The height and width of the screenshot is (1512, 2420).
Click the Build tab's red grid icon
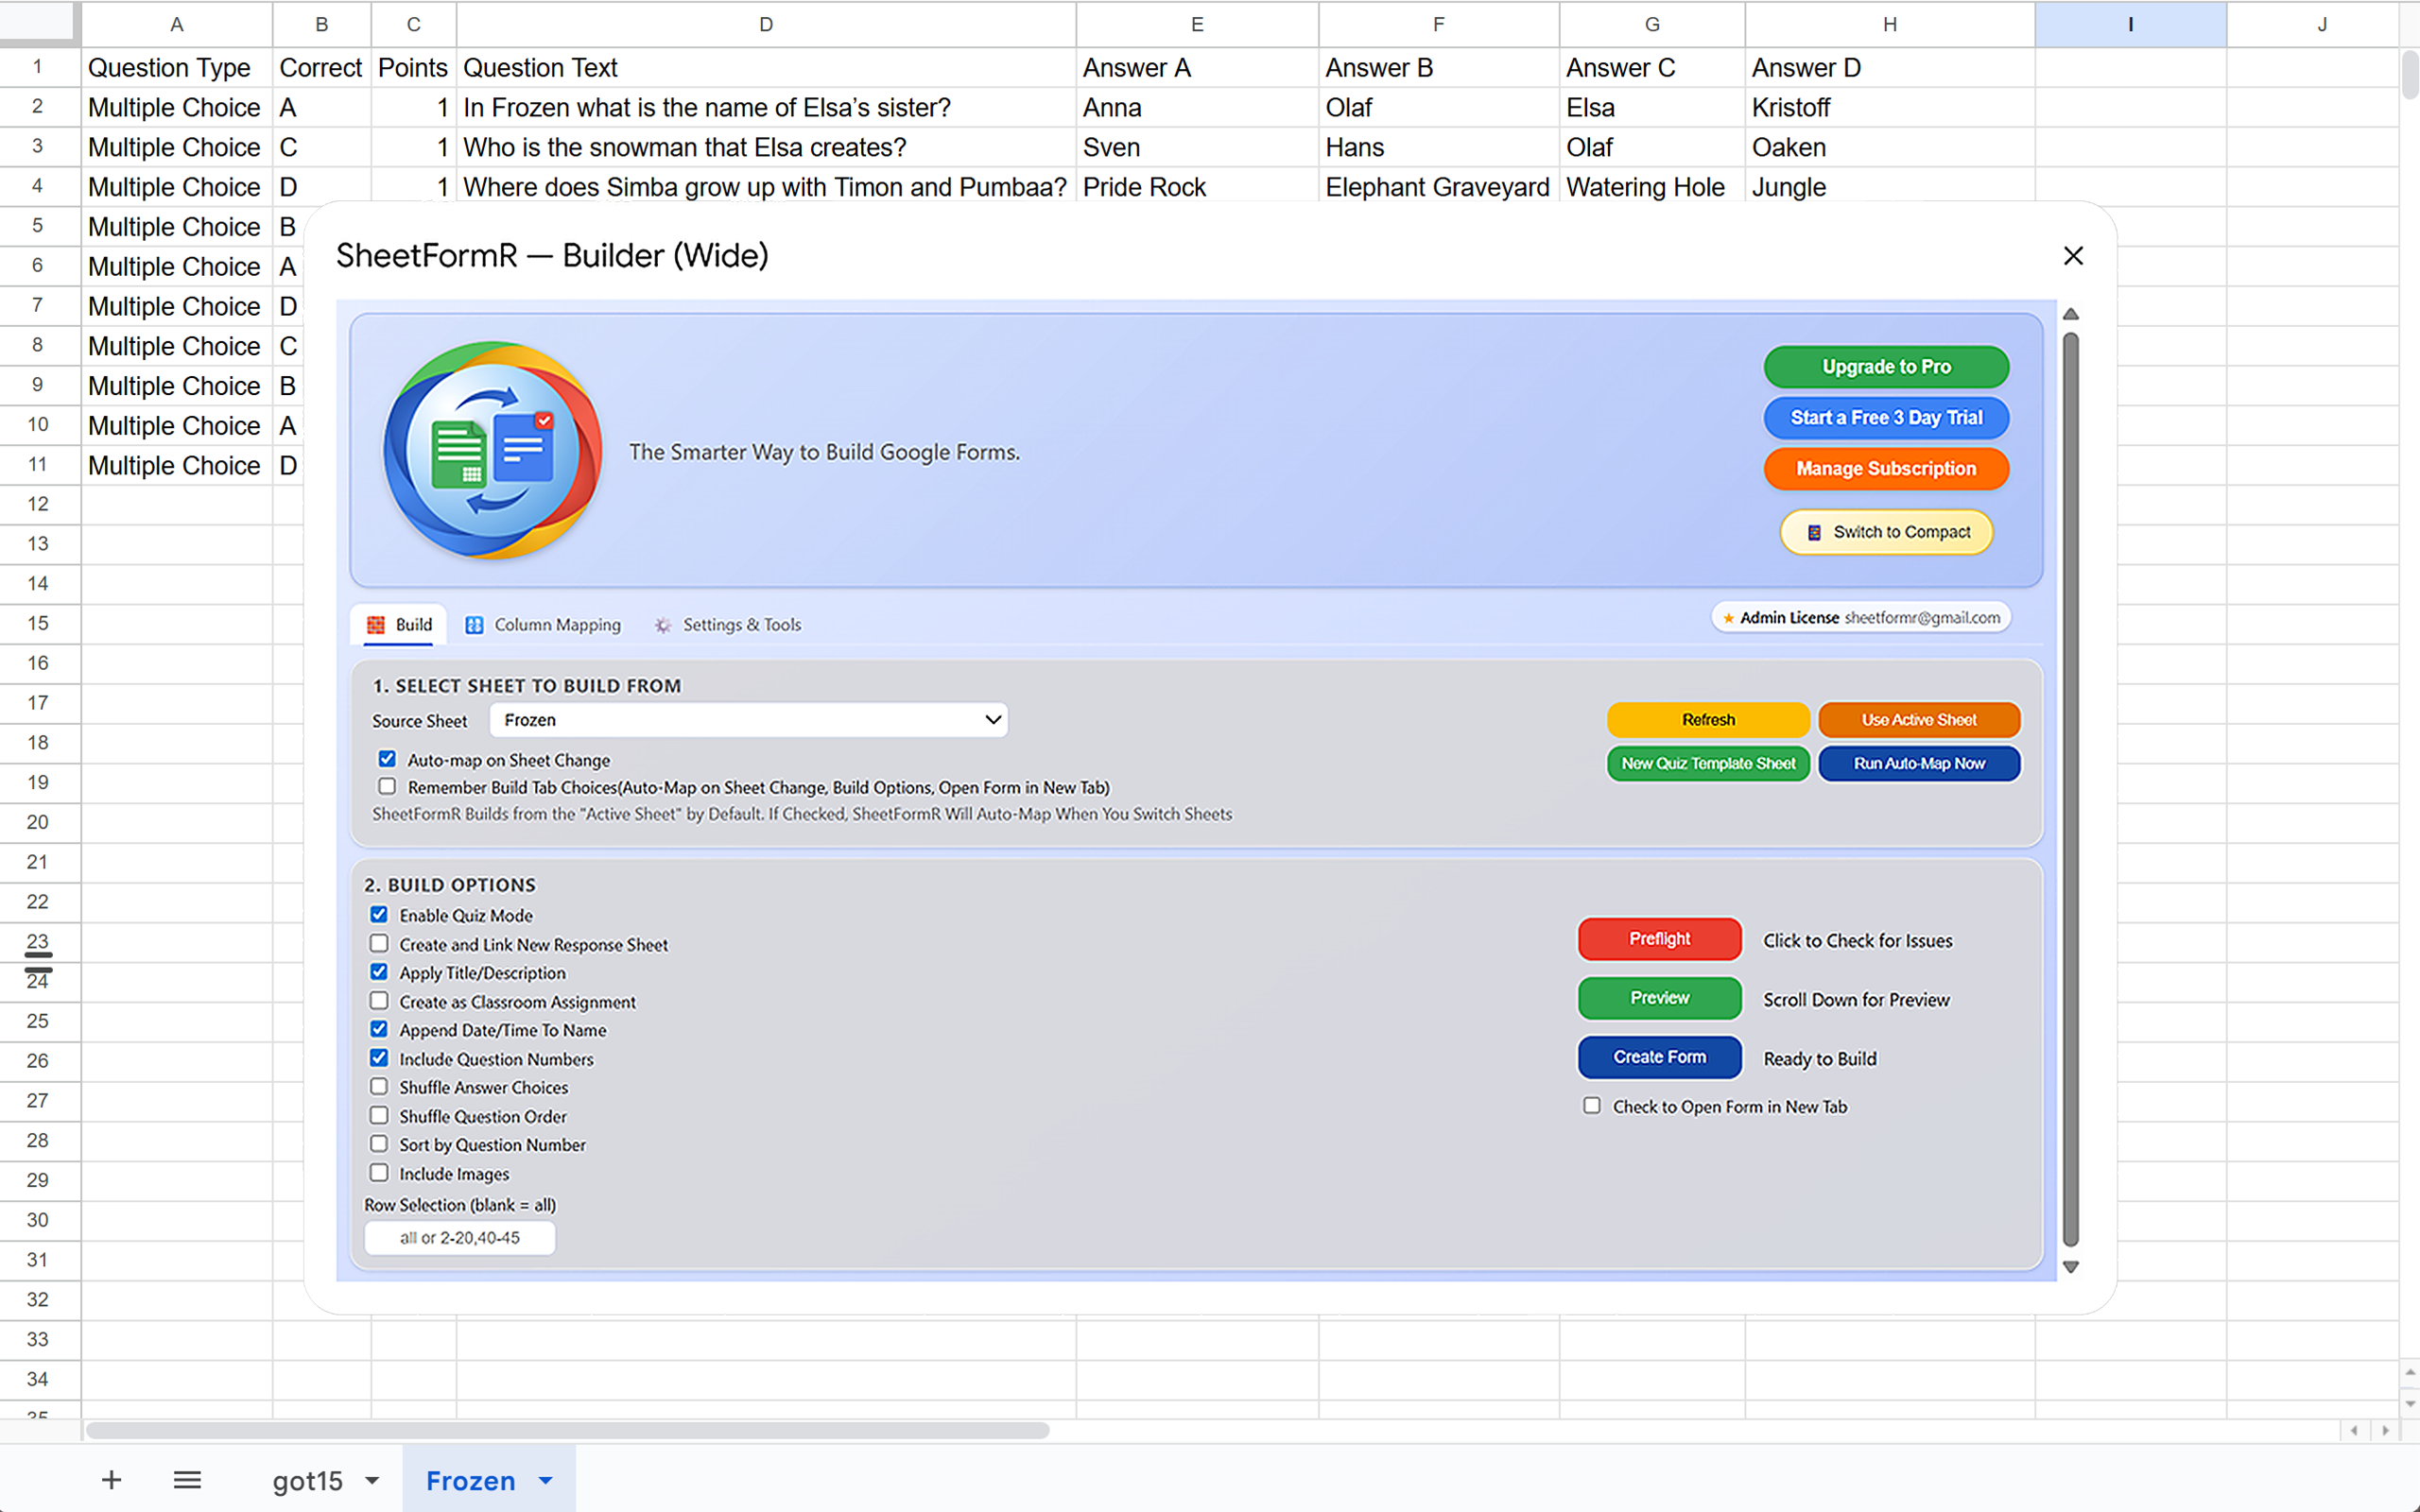pyautogui.click(x=375, y=623)
